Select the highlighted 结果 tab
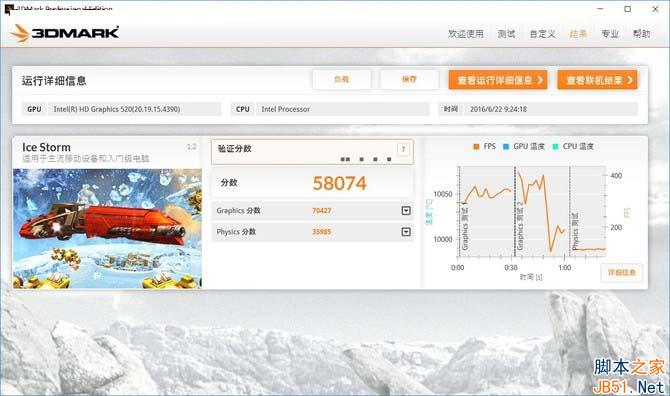The image size is (670, 396). [578, 34]
